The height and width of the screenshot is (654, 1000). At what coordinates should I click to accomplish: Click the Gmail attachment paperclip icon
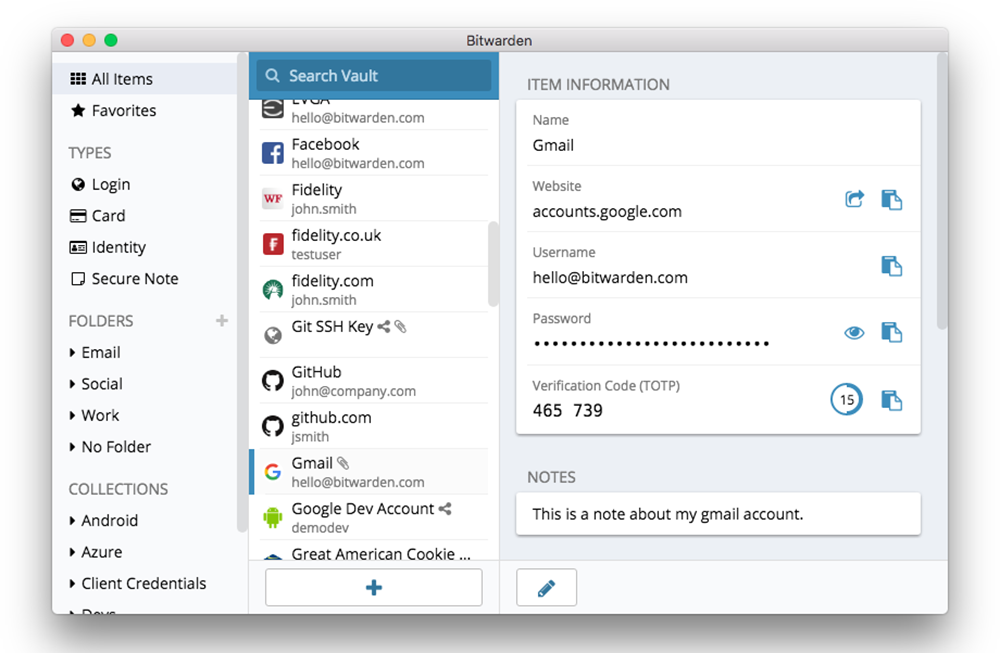[x=343, y=463]
